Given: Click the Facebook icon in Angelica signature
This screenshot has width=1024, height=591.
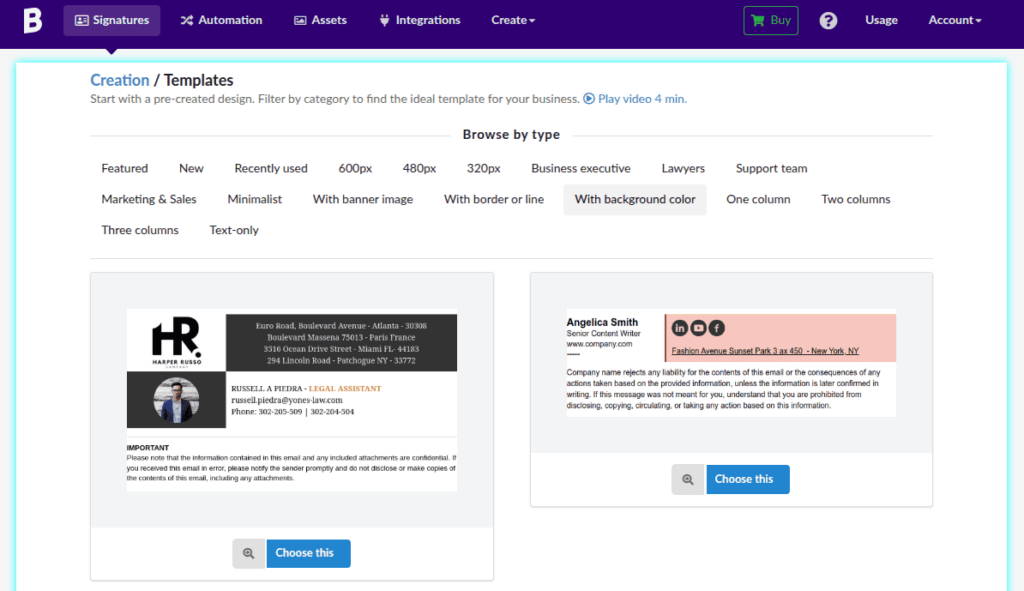Looking at the screenshot, I should click(x=716, y=328).
